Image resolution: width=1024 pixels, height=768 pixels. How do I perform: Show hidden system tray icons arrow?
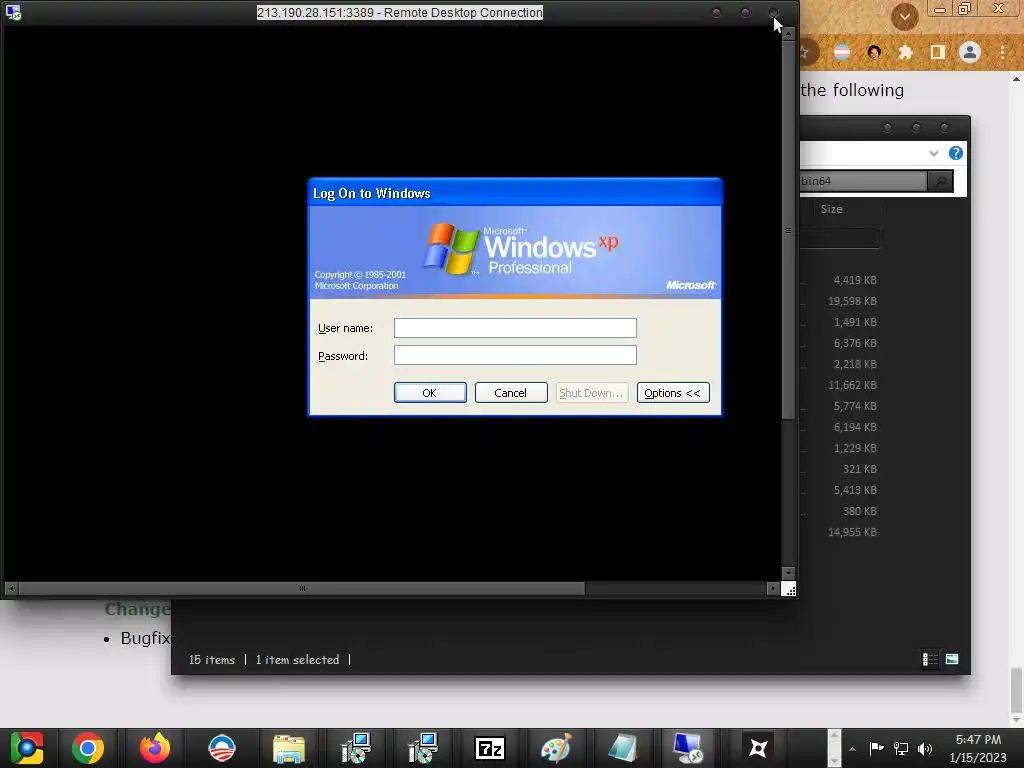852,749
